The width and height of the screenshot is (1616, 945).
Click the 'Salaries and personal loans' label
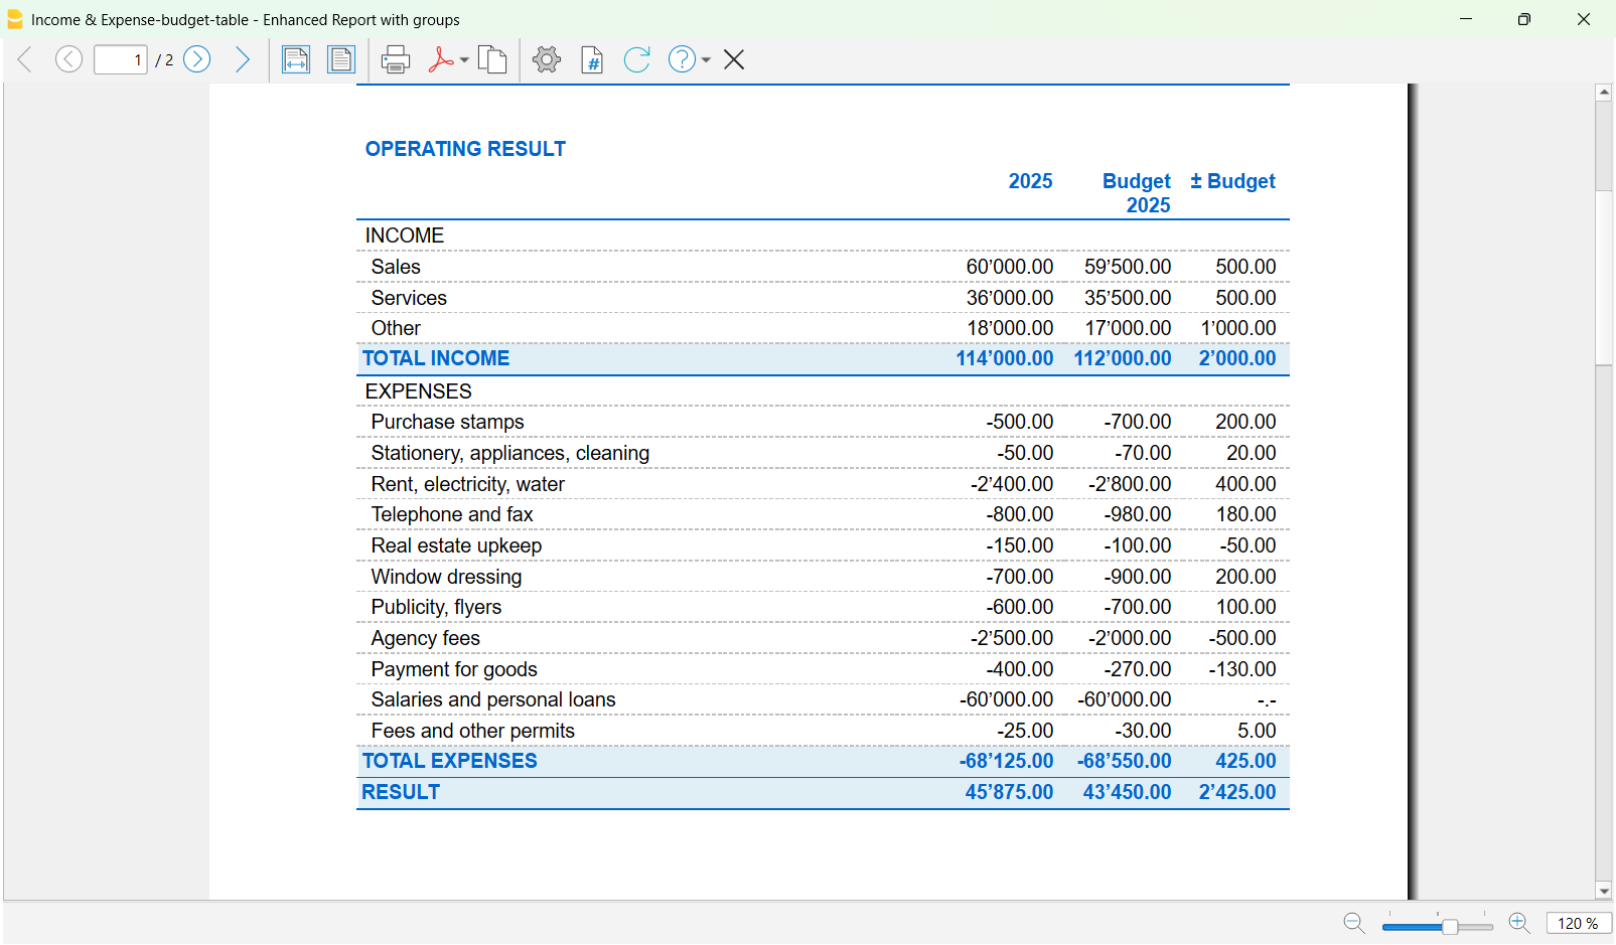coord(493,700)
